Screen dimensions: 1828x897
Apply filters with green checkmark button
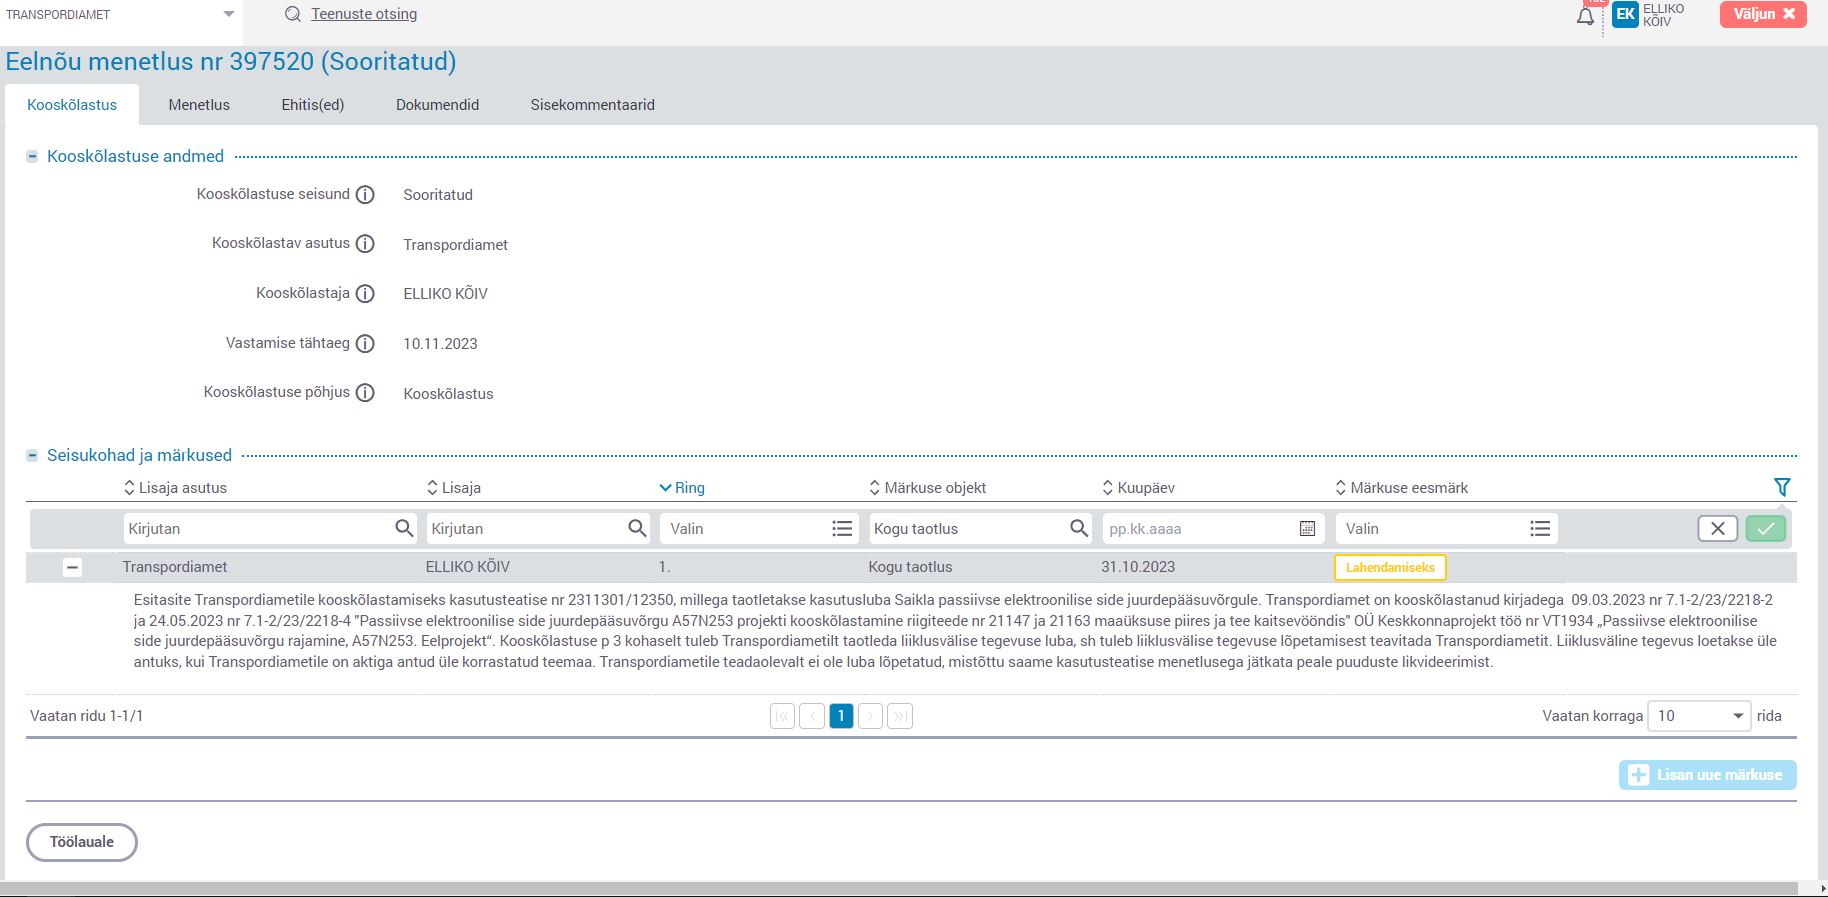(1766, 529)
